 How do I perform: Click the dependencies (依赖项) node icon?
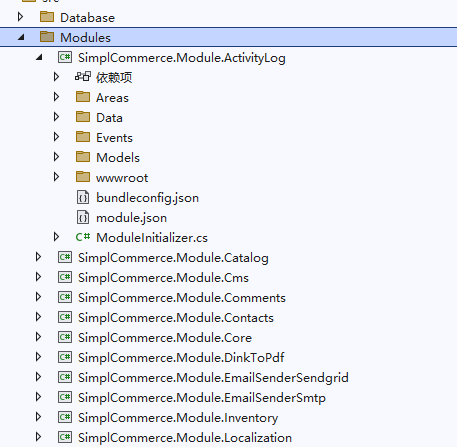[83, 77]
